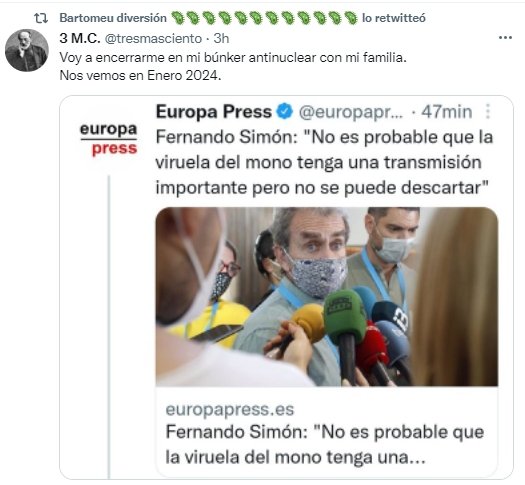Open the Fernando Simón press photo

coord(327,297)
